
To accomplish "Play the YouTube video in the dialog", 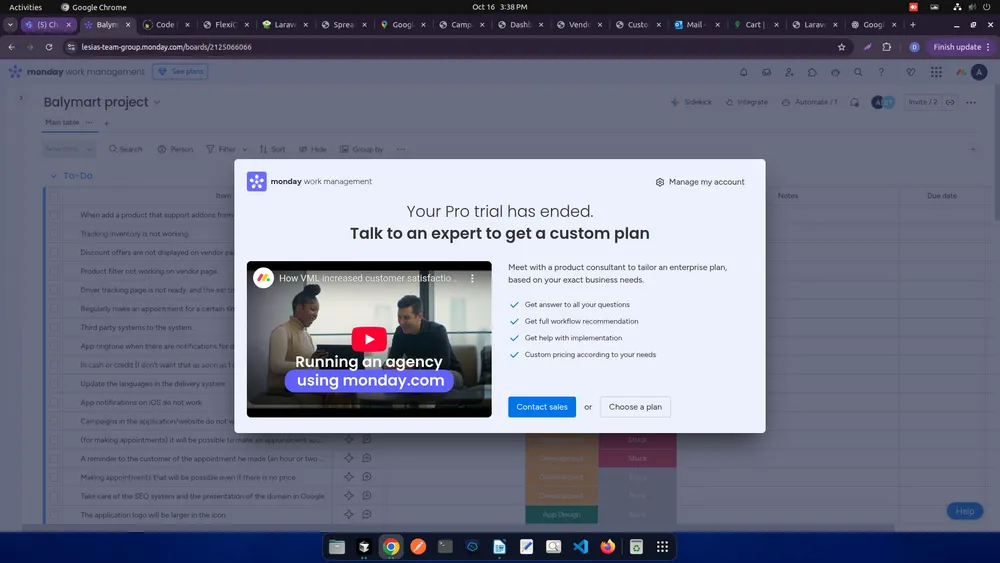I will click(369, 339).
